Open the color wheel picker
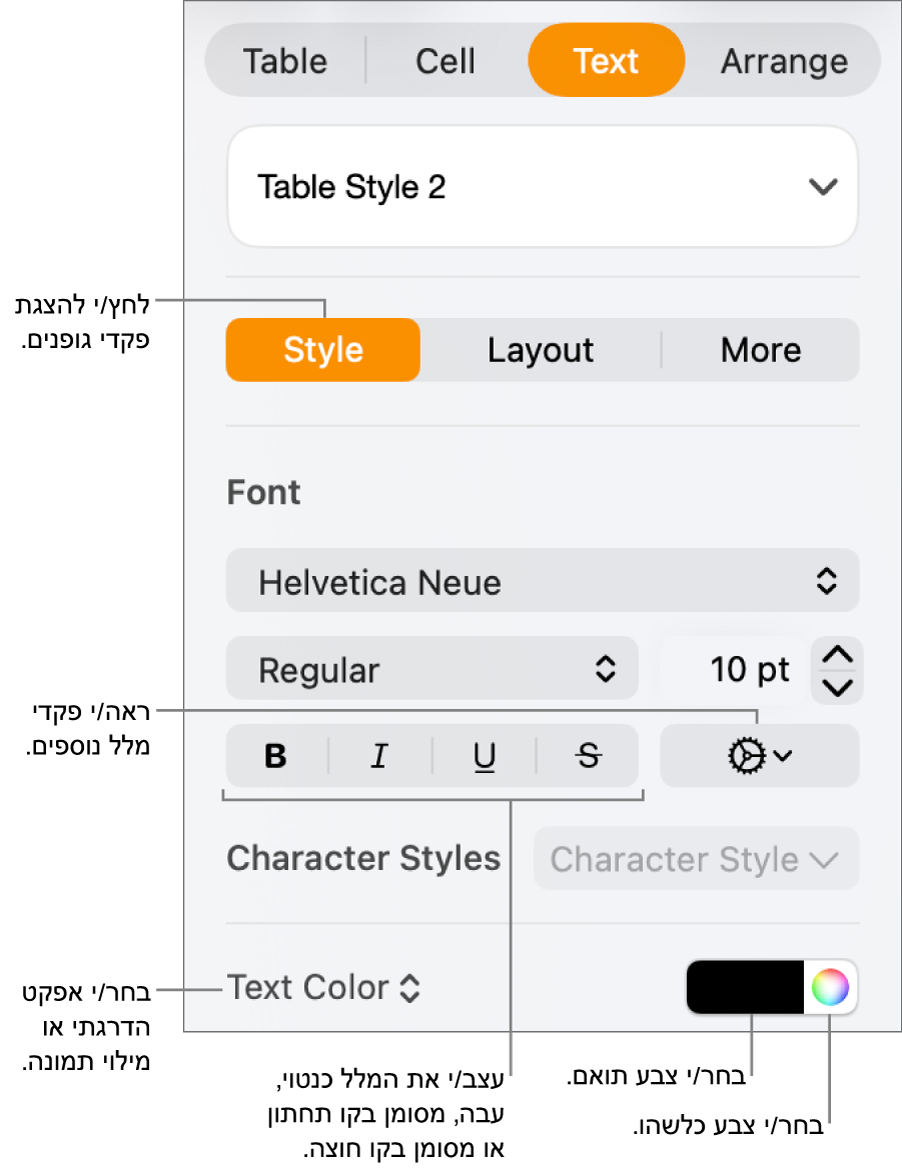 [830, 988]
